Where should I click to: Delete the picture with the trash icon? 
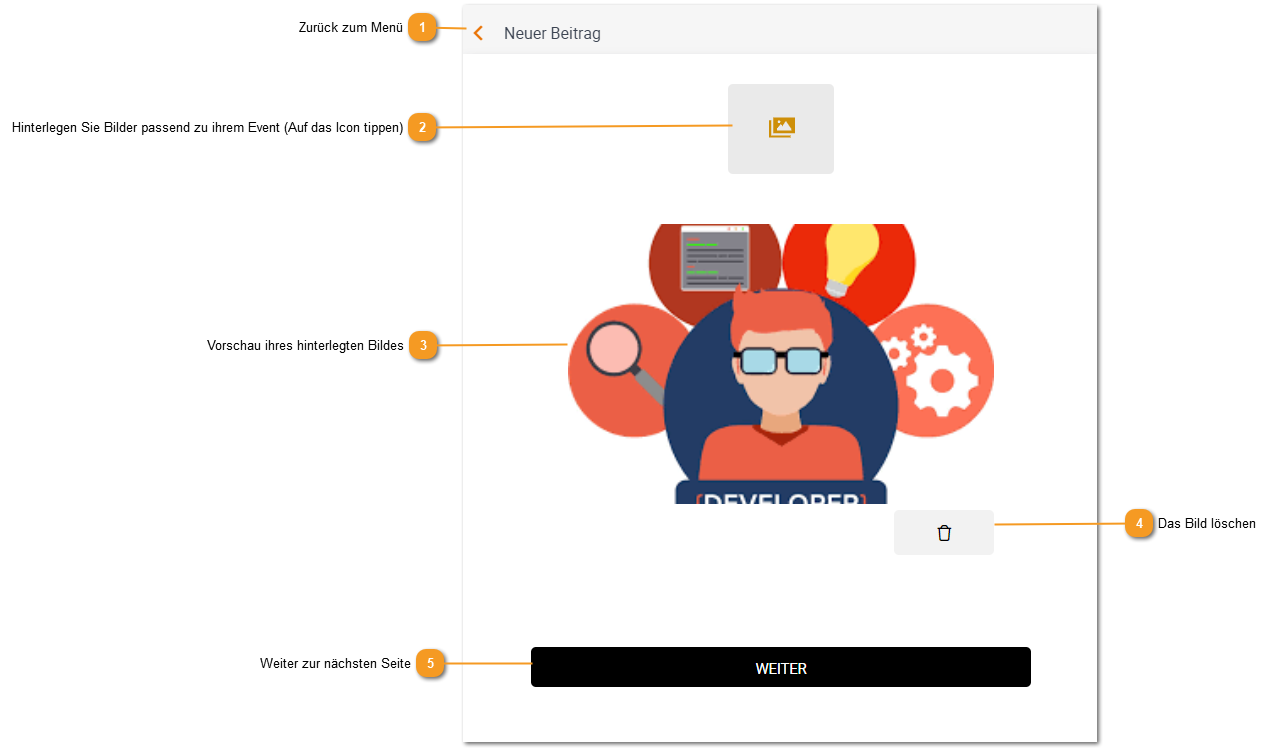click(x=944, y=533)
